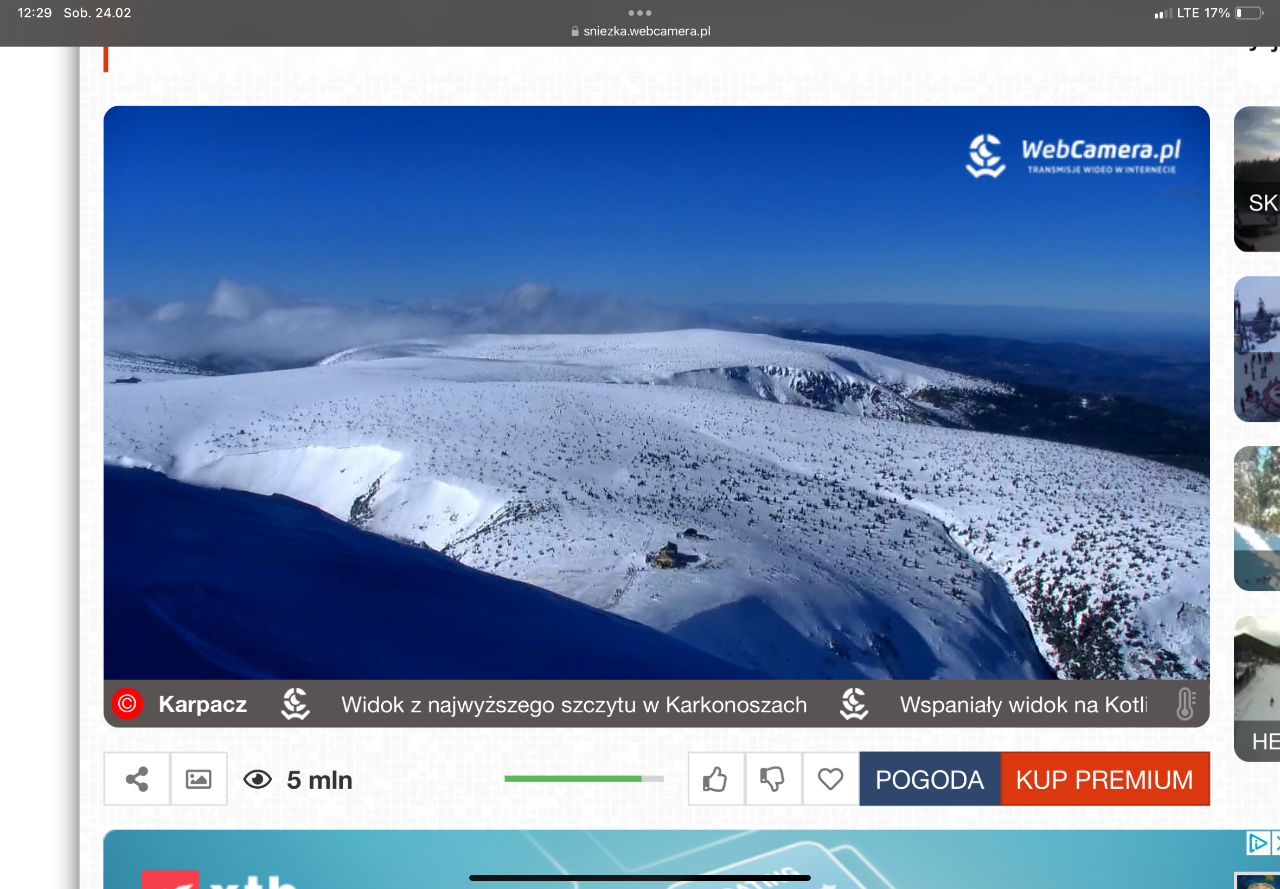The width and height of the screenshot is (1280, 889).
Task: Click the red copyright circle icon
Action: tap(127, 704)
